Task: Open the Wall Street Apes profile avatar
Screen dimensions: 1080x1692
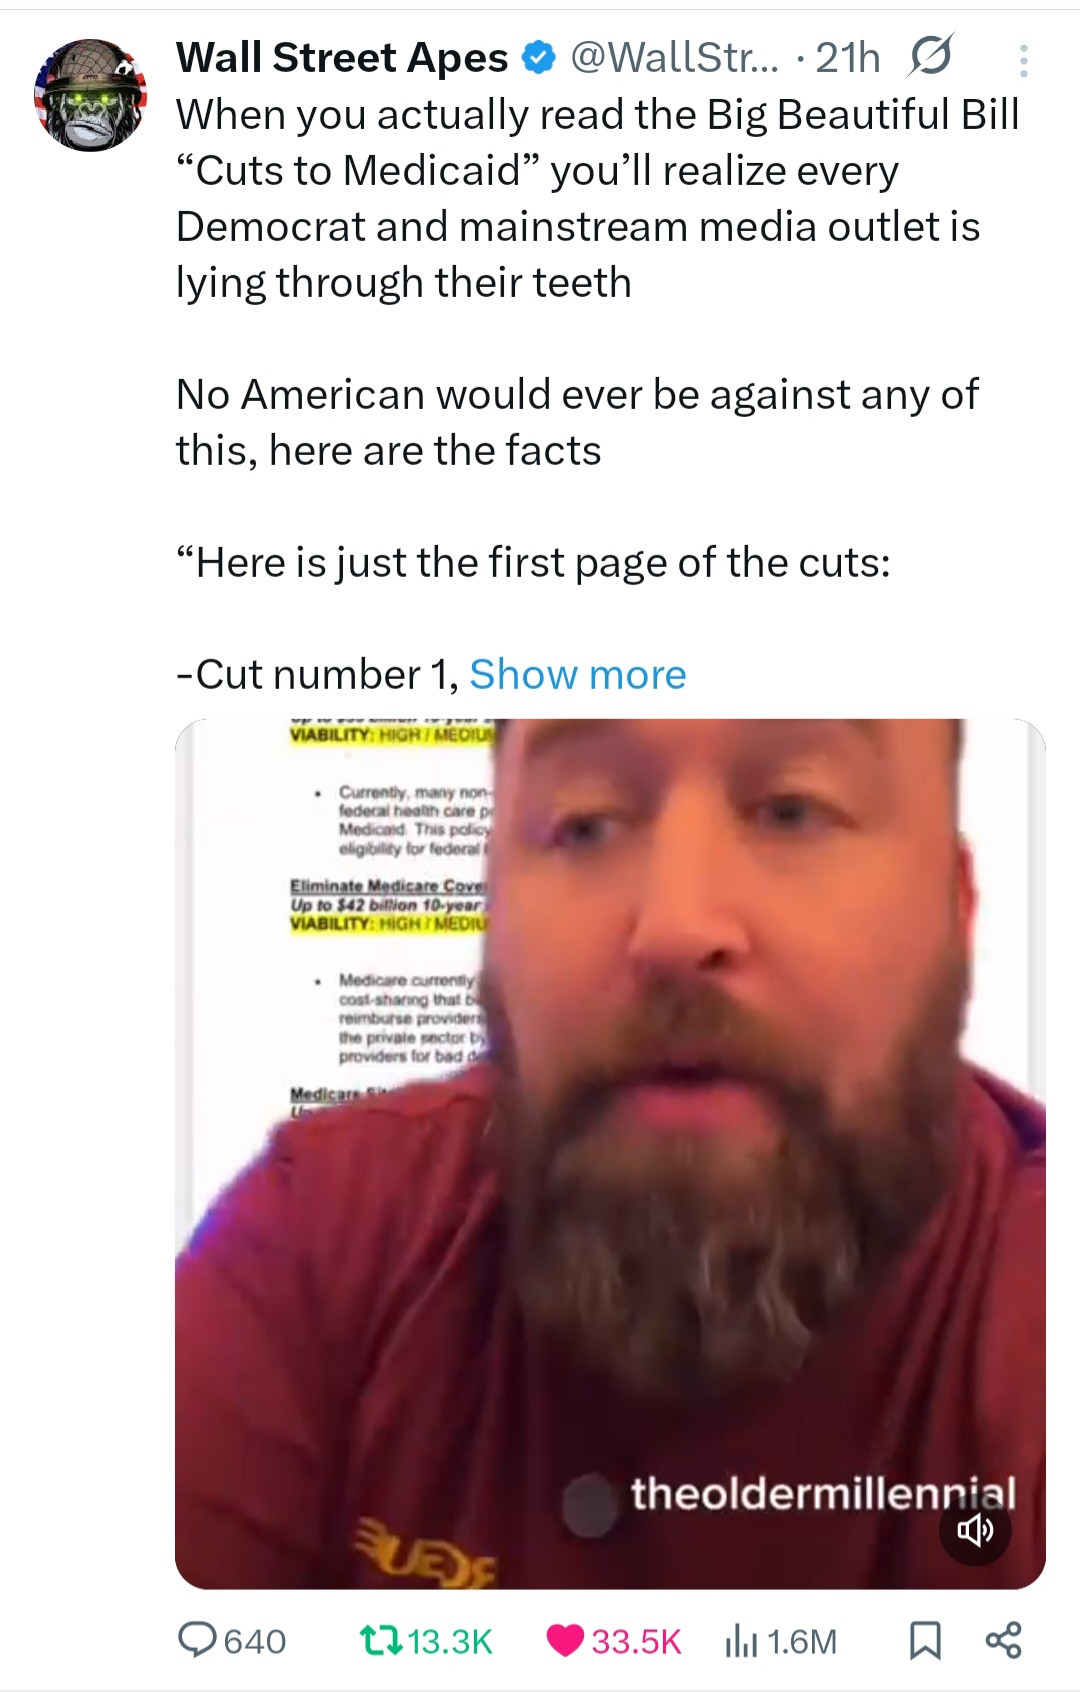Action: tap(90, 96)
